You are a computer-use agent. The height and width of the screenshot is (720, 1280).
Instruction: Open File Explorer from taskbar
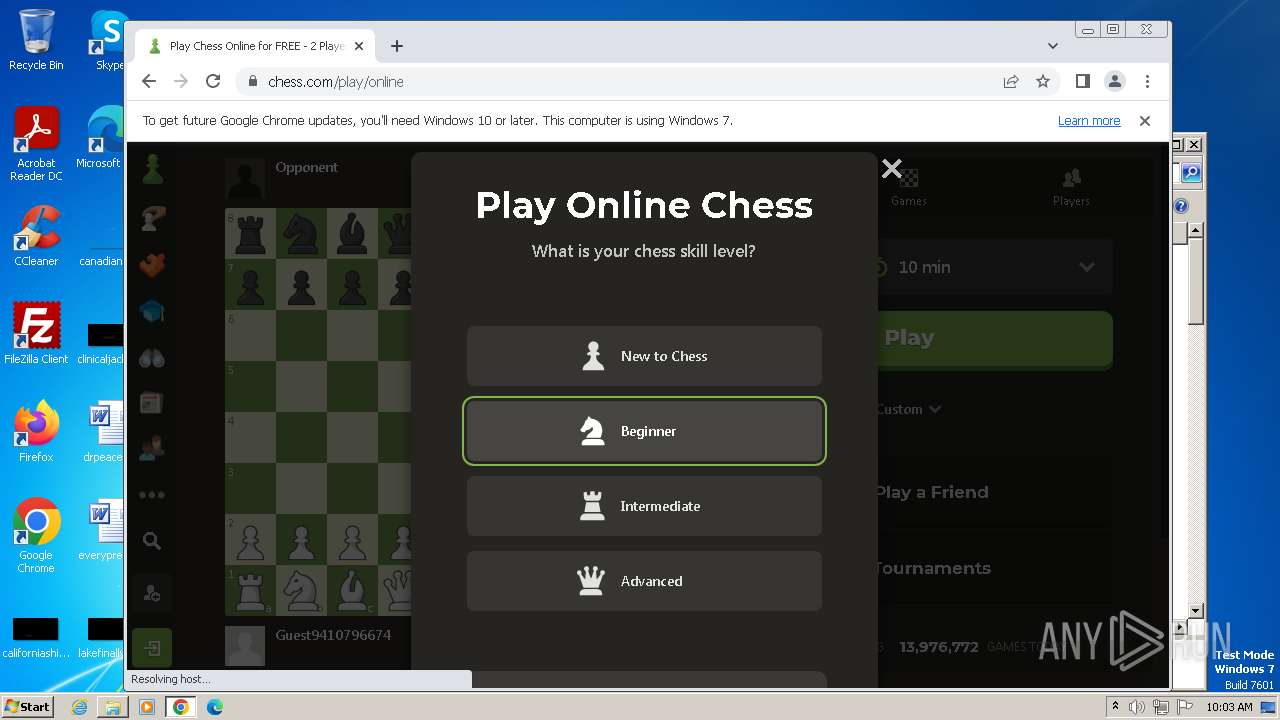point(113,707)
